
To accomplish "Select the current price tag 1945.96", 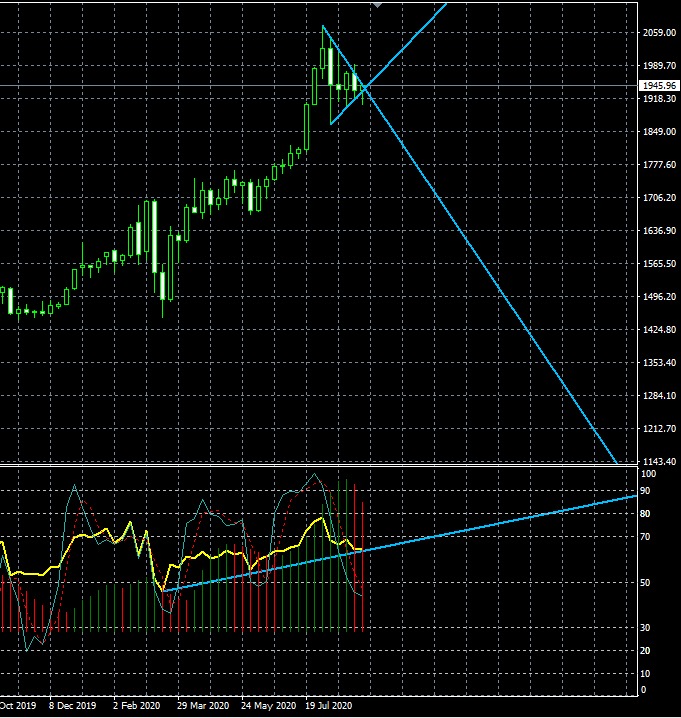I will pyautogui.click(x=659, y=86).
